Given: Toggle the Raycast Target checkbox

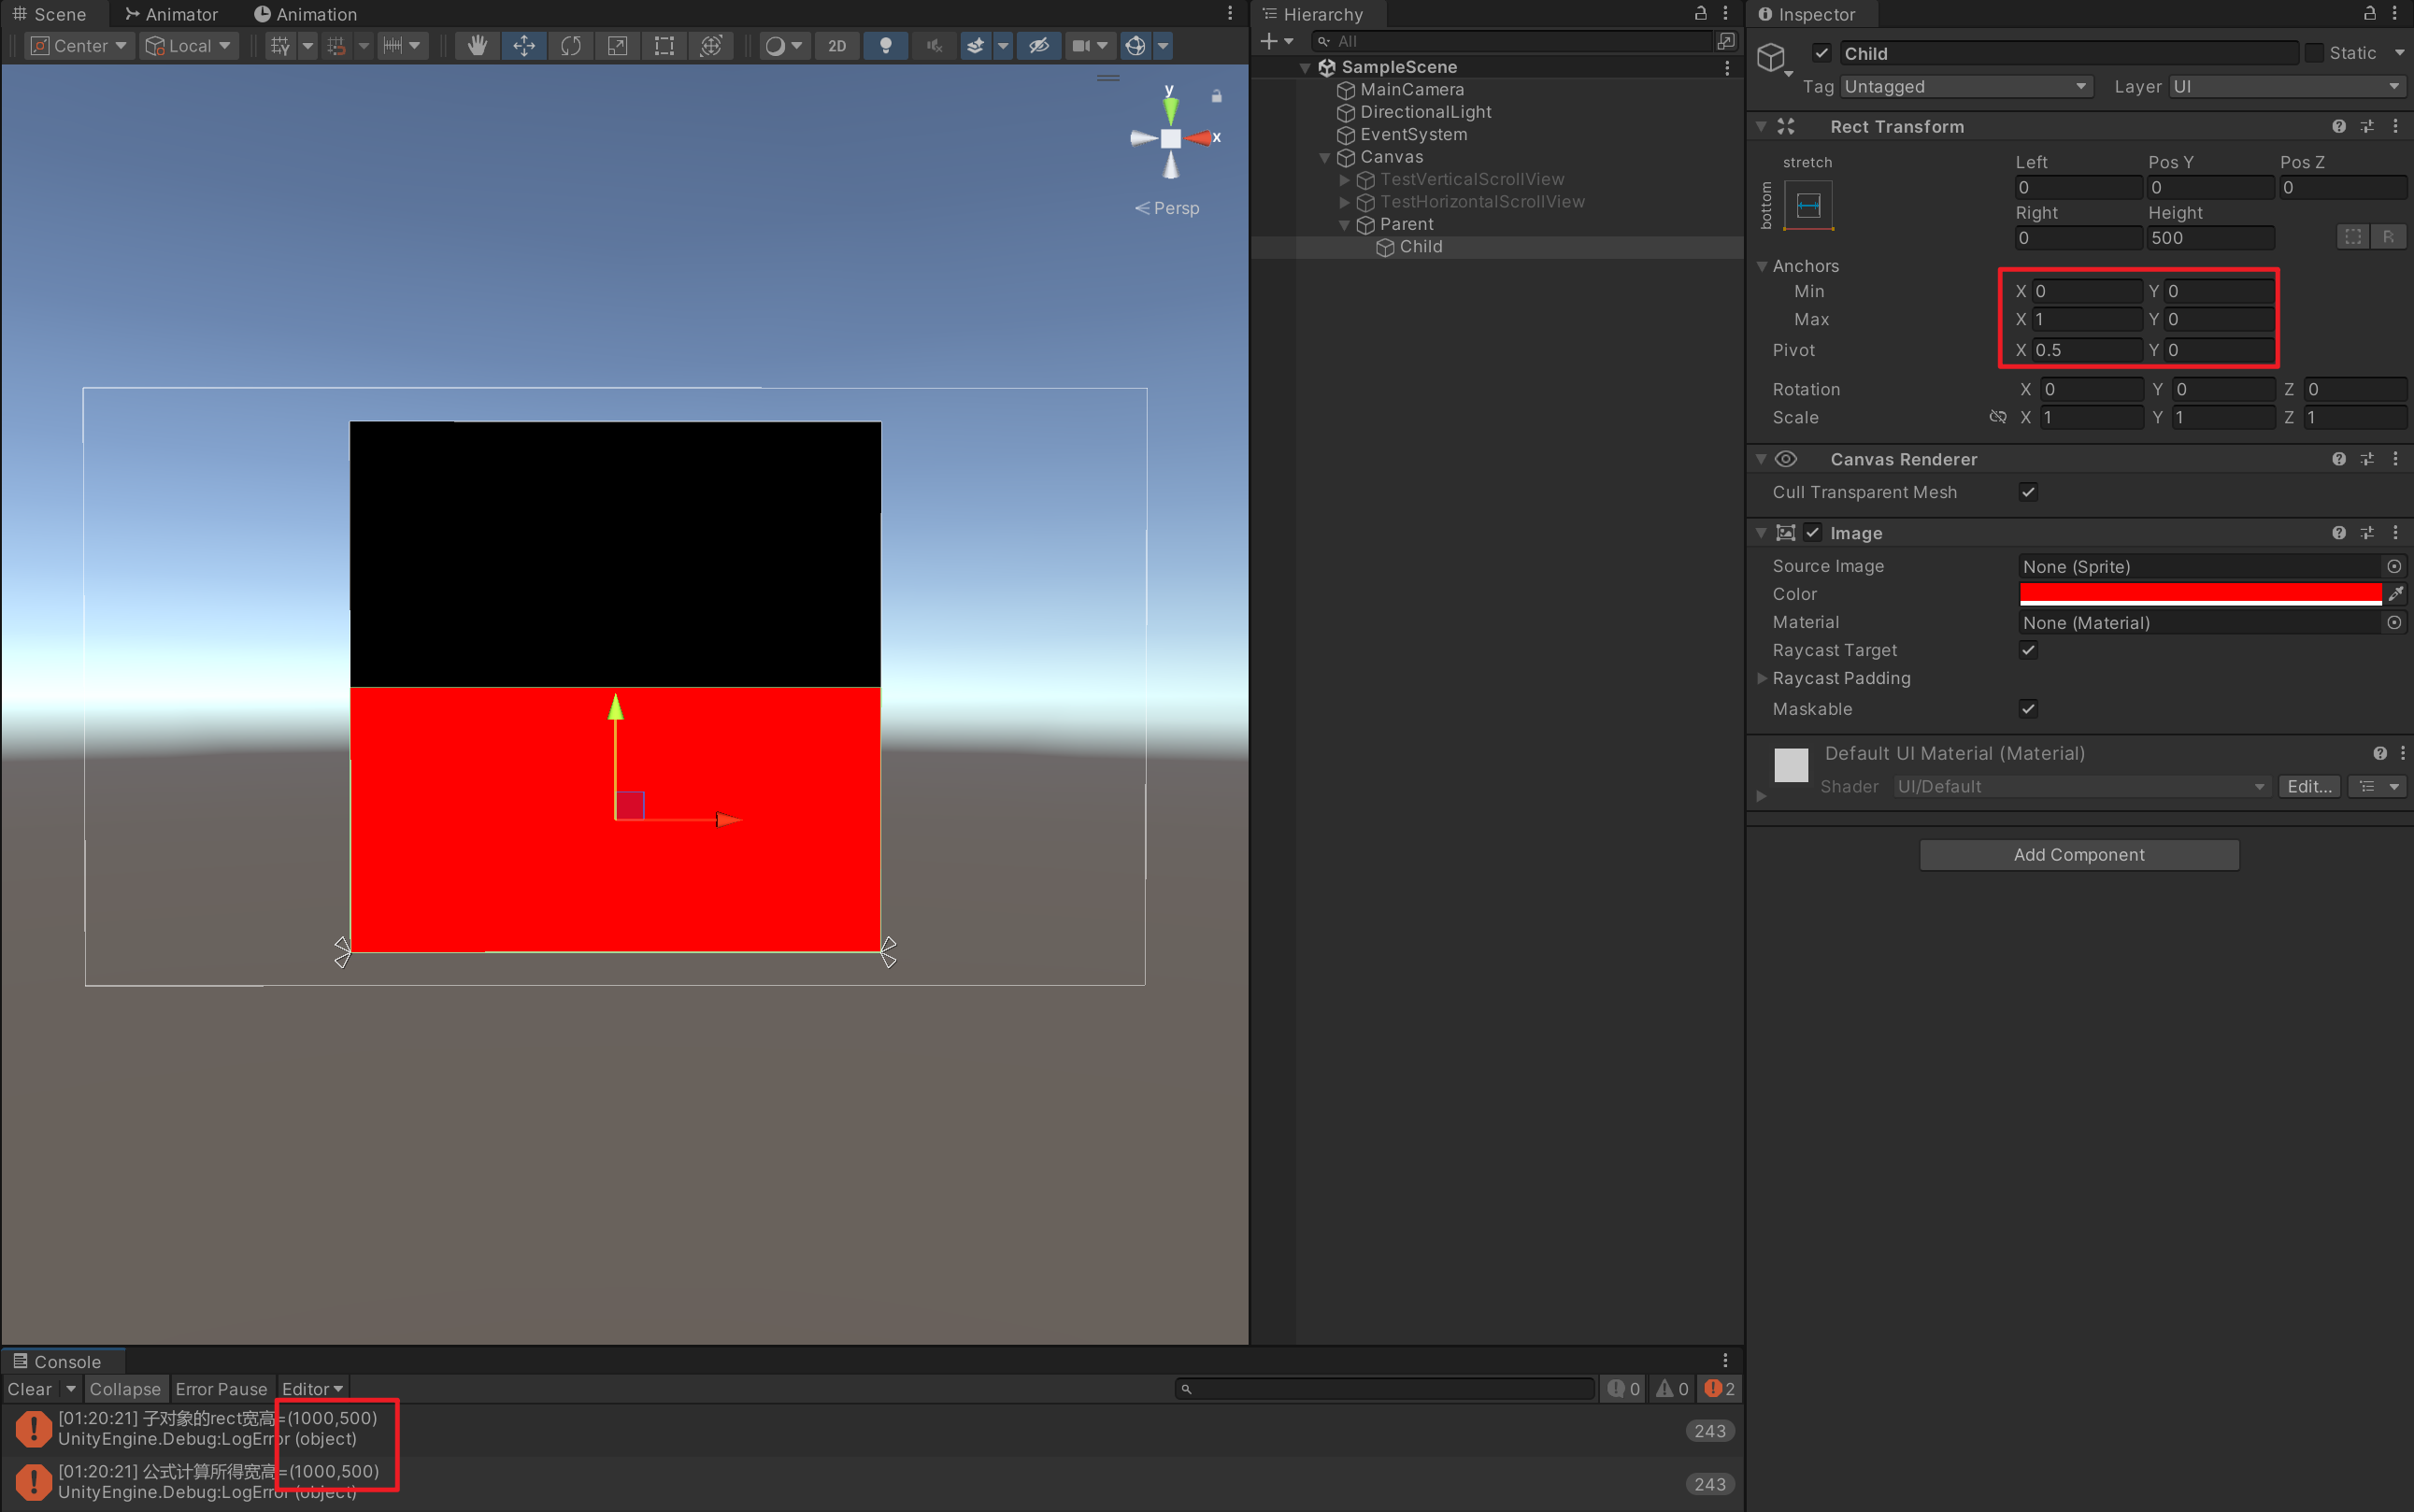Looking at the screenshot, I should (x=2027, y=650).
